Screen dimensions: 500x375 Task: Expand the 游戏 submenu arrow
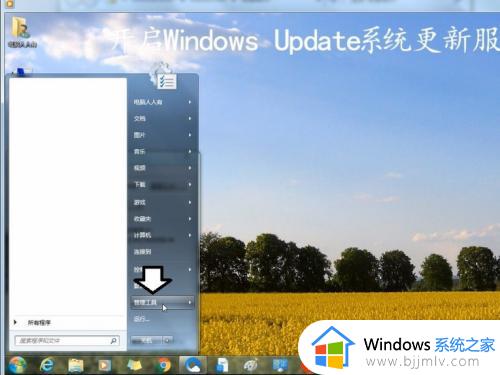coord(190,202)
